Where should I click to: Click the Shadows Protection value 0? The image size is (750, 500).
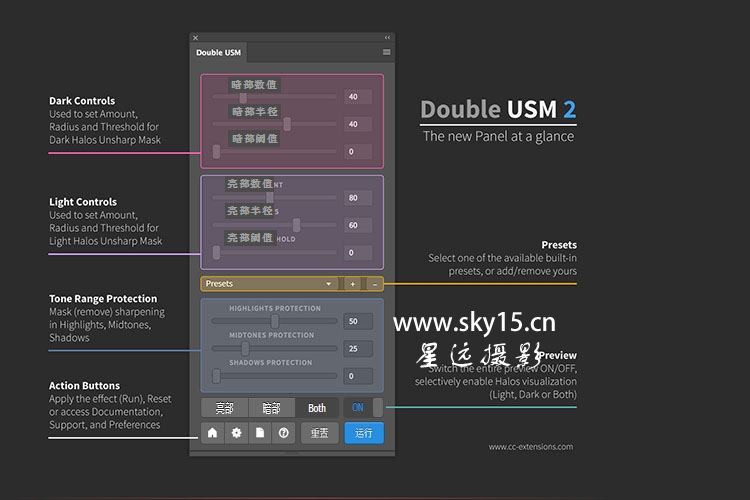click(358, 376)
